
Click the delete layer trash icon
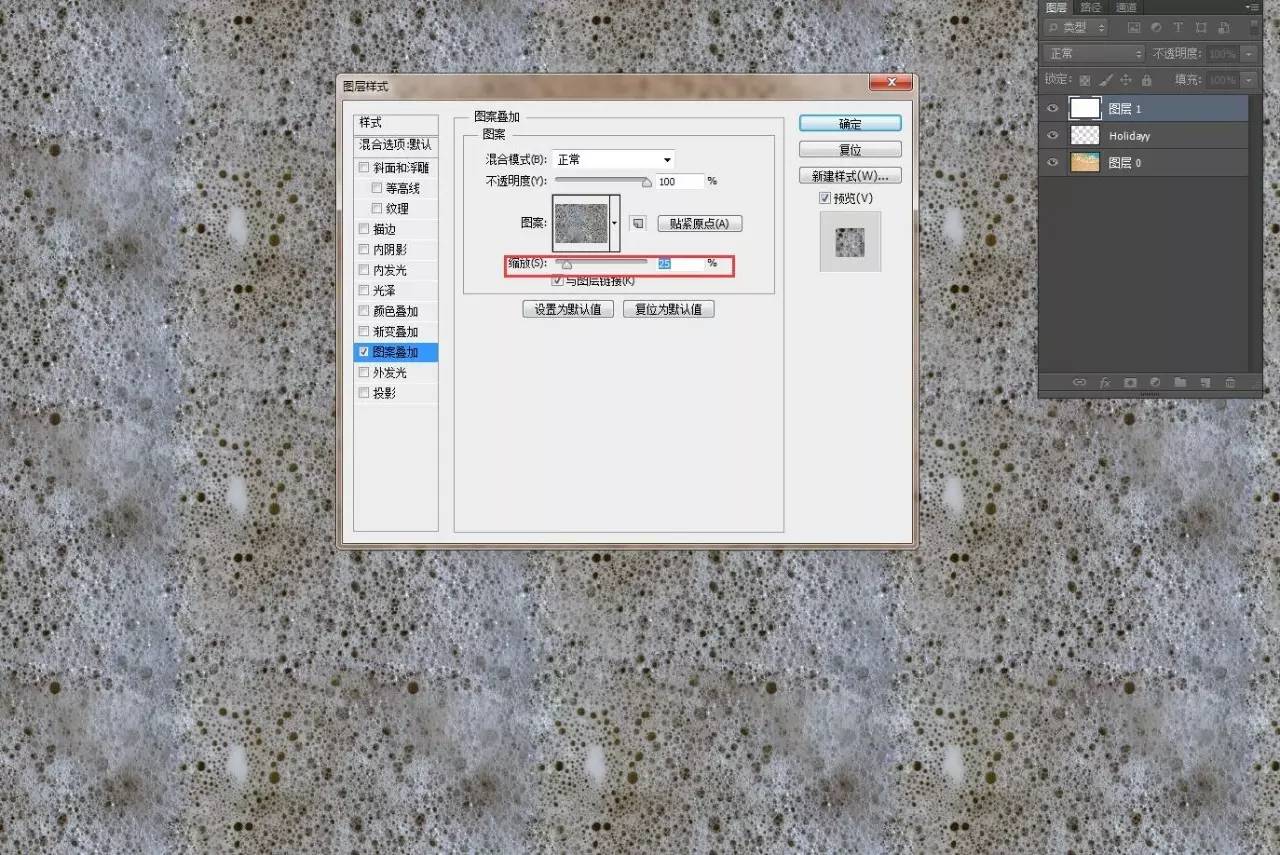pos(1230,382)
